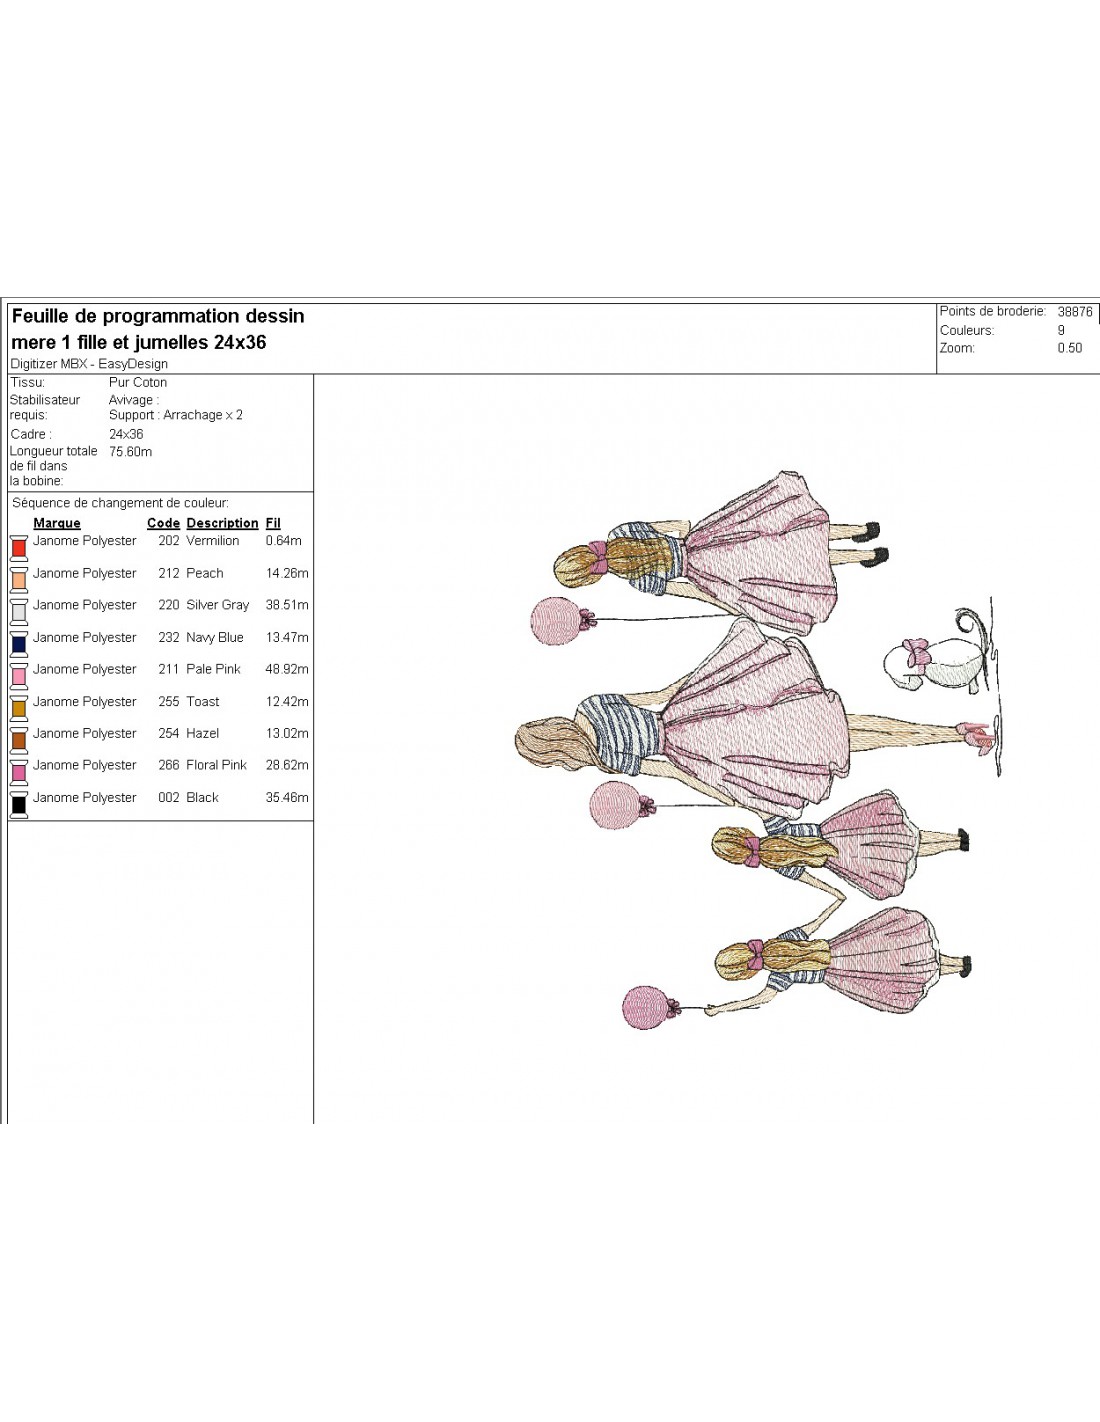
Task: Pick the Hazel brown thread spool icon
Action: (18, 739)
